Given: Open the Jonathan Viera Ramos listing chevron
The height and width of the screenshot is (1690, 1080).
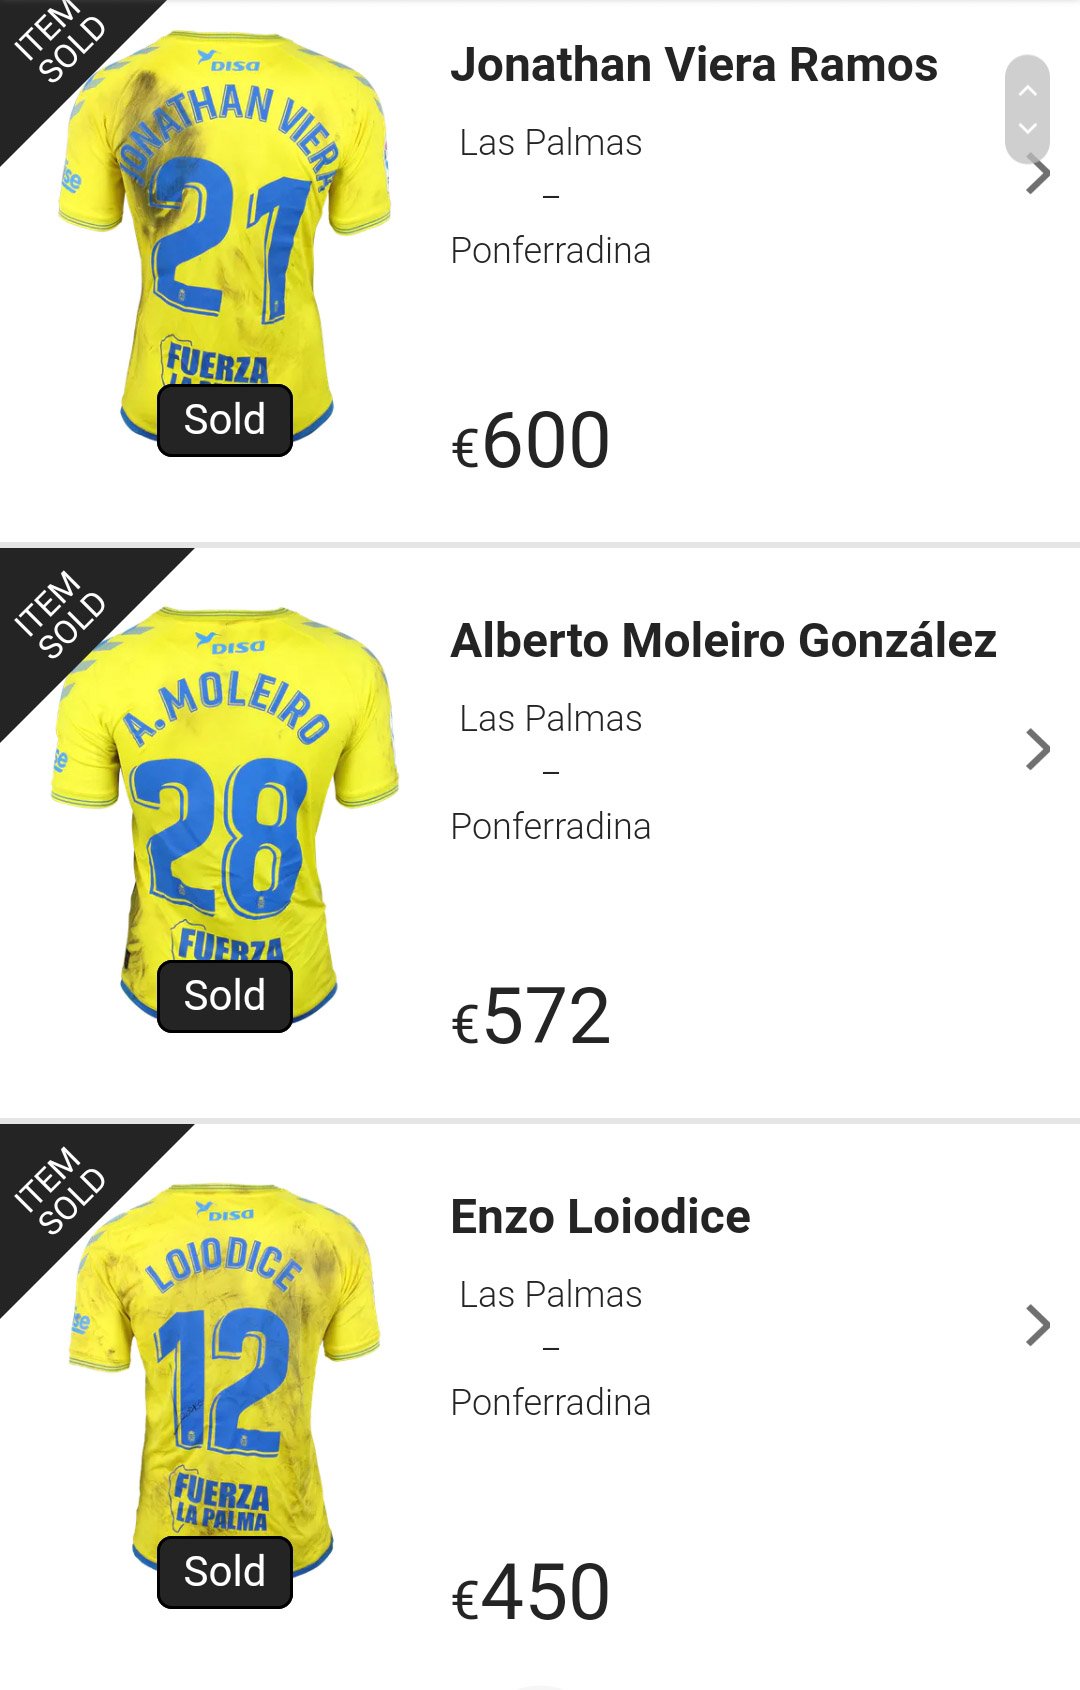Looking at the screenshot, I should point(1039,176).
